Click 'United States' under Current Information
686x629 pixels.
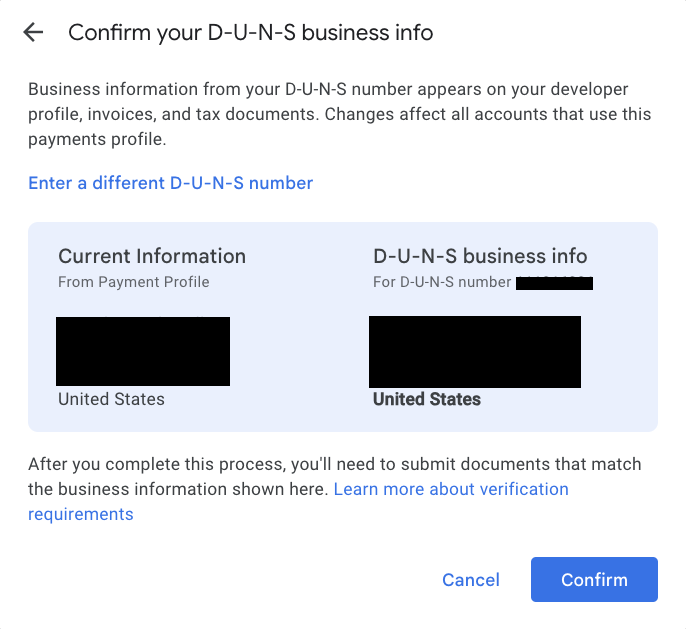tap(112, 399)
